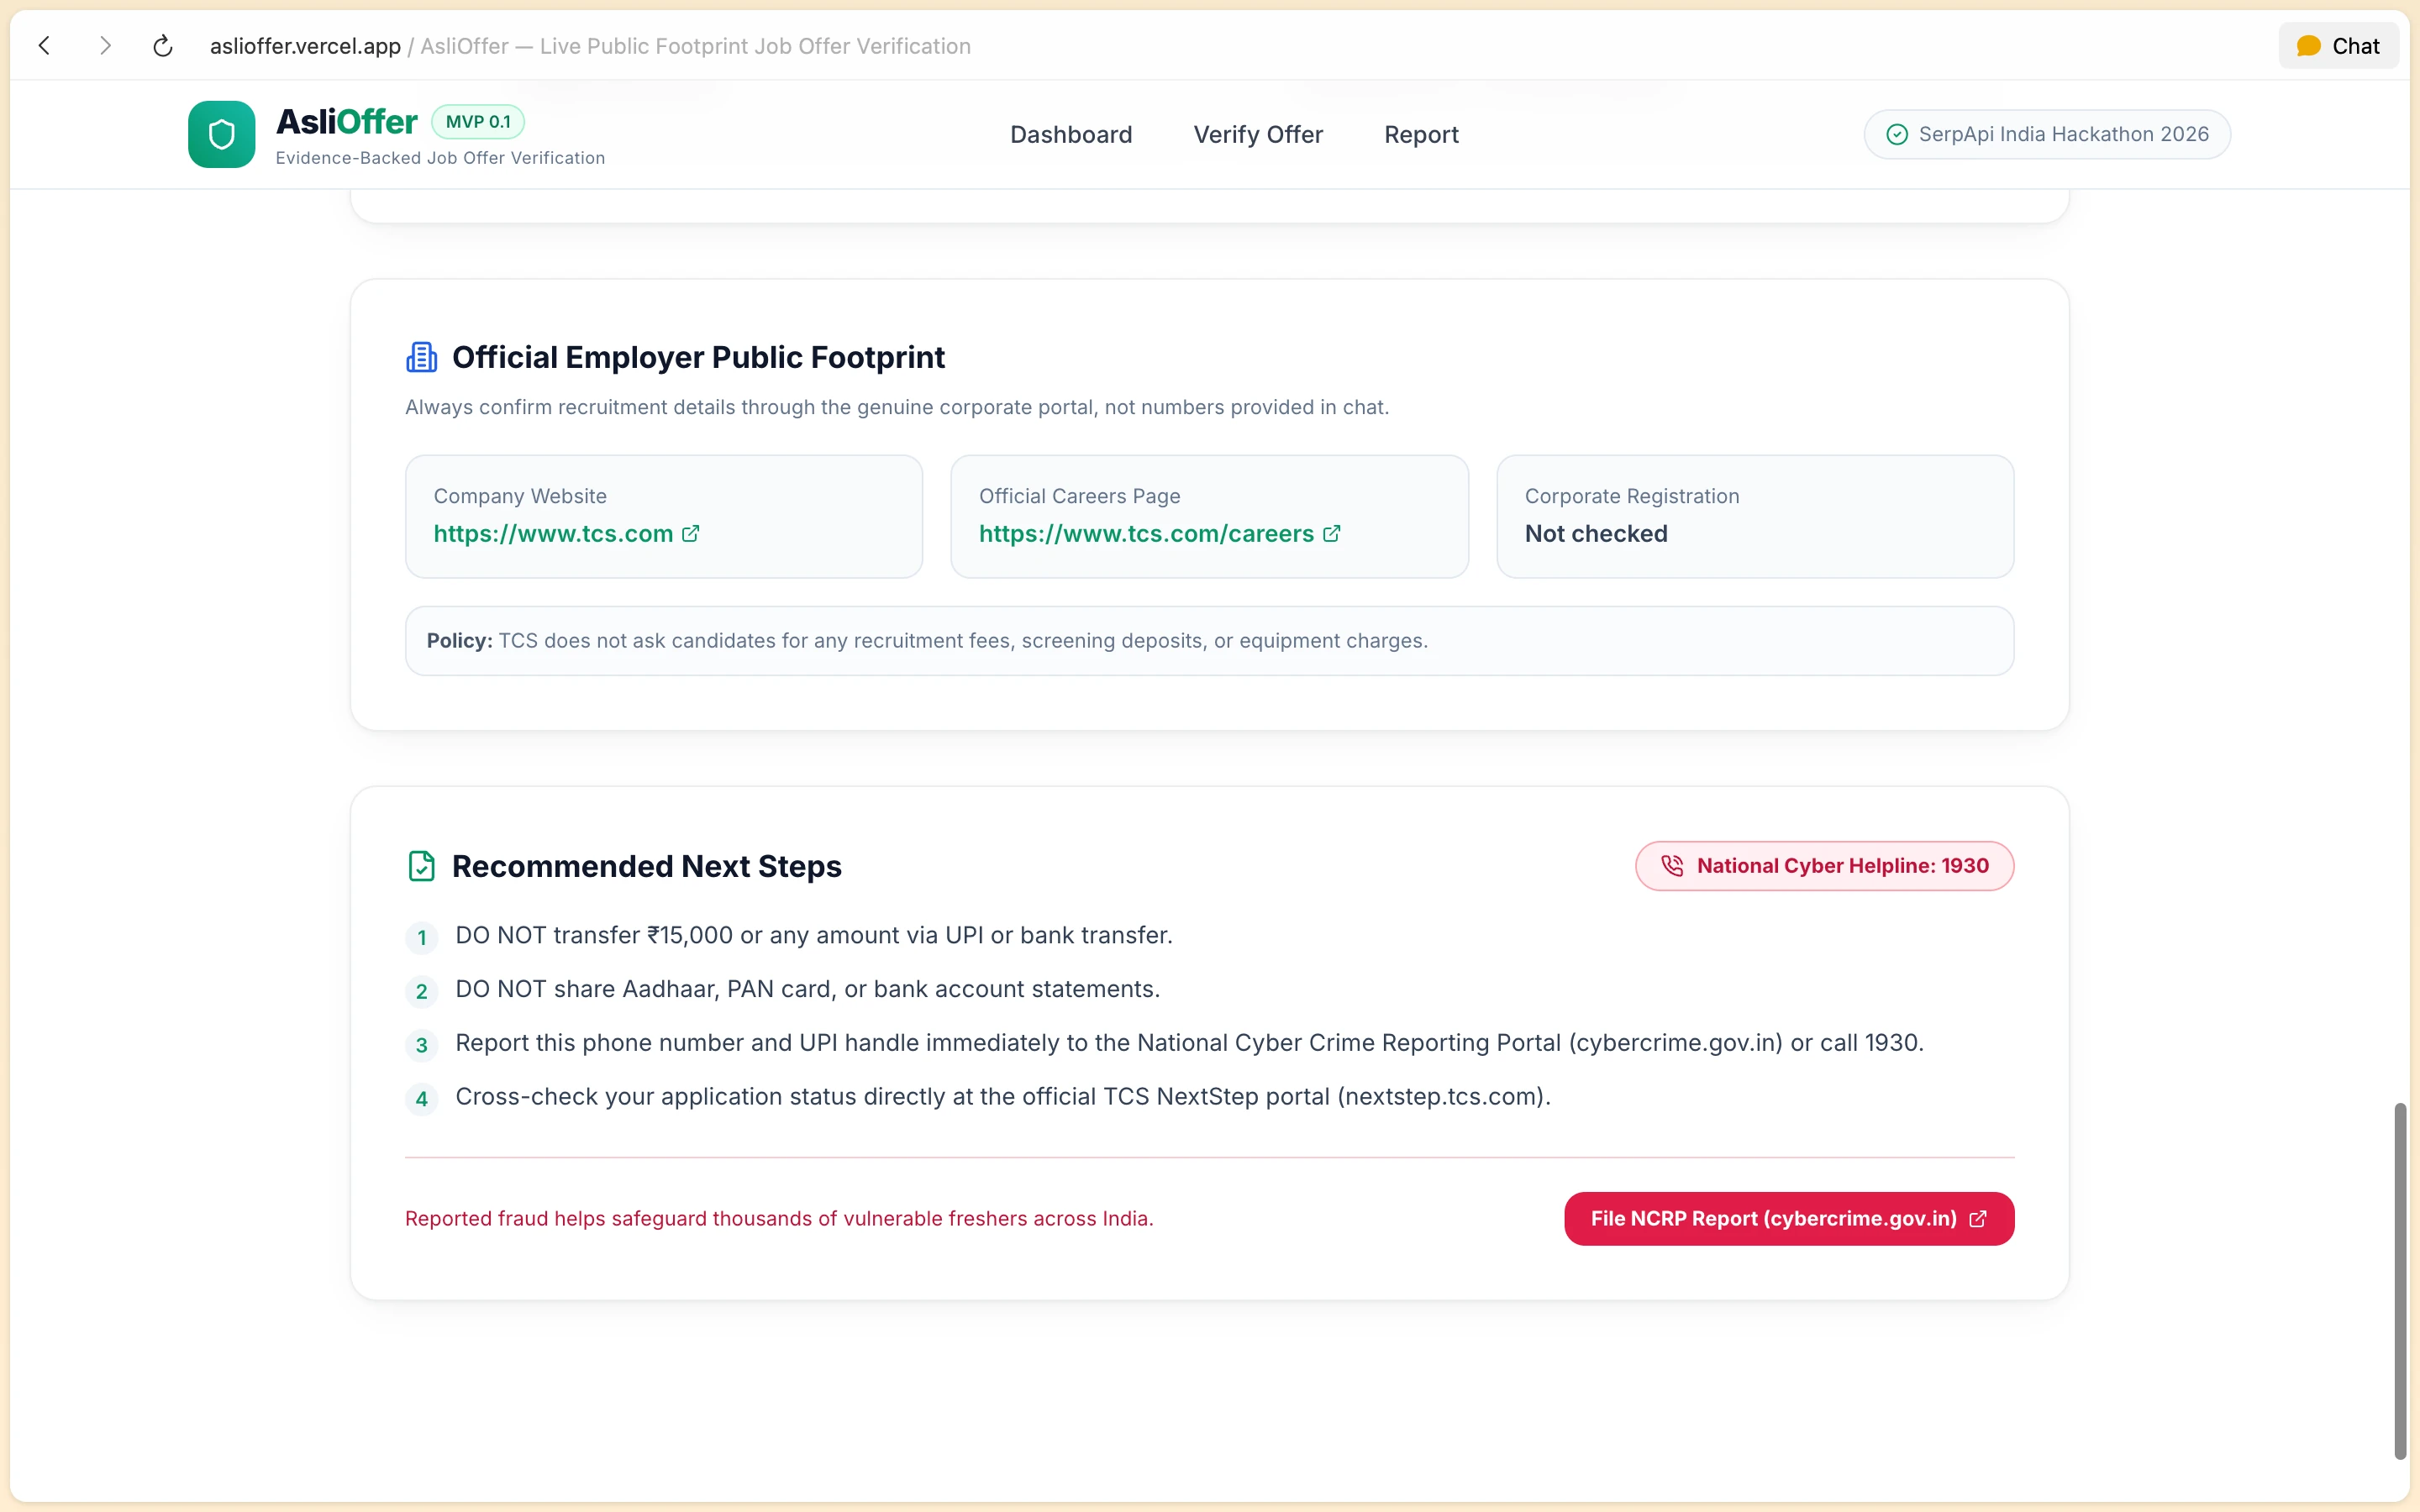
Task: Go back with the browser back arrow
Action: [x=44, y=46]
